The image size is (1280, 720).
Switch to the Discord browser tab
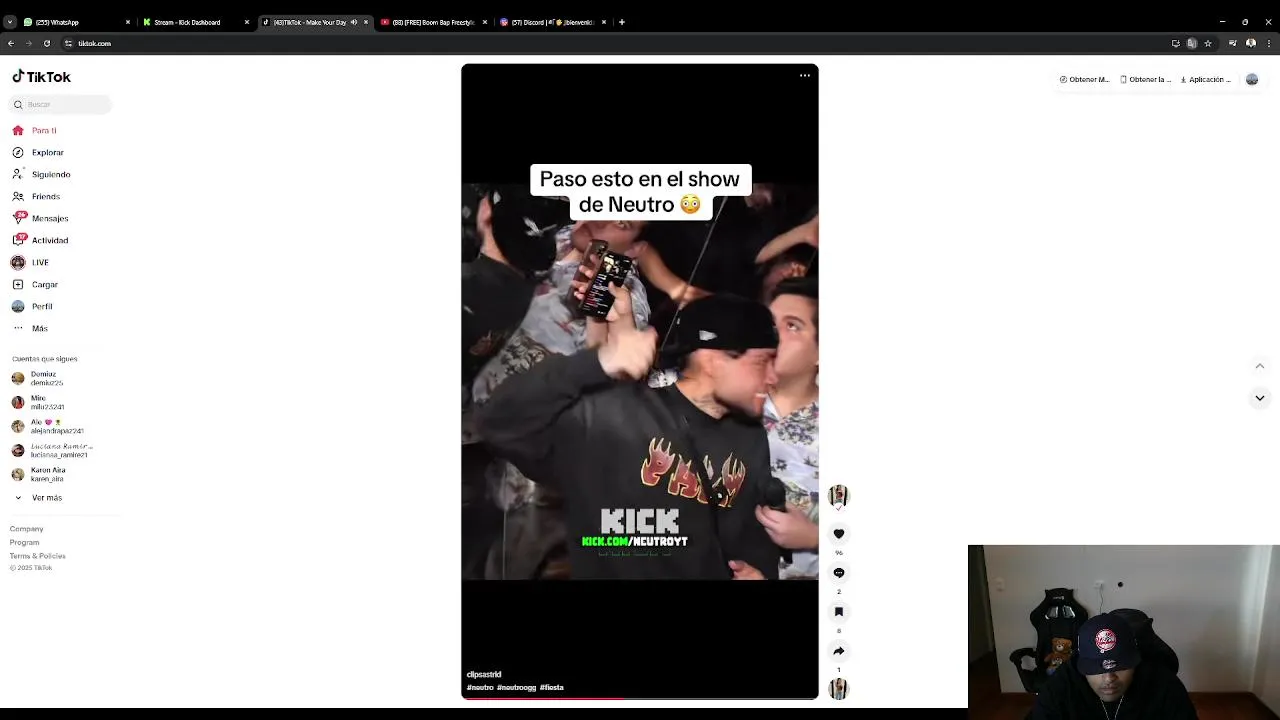tap(552, 22)
